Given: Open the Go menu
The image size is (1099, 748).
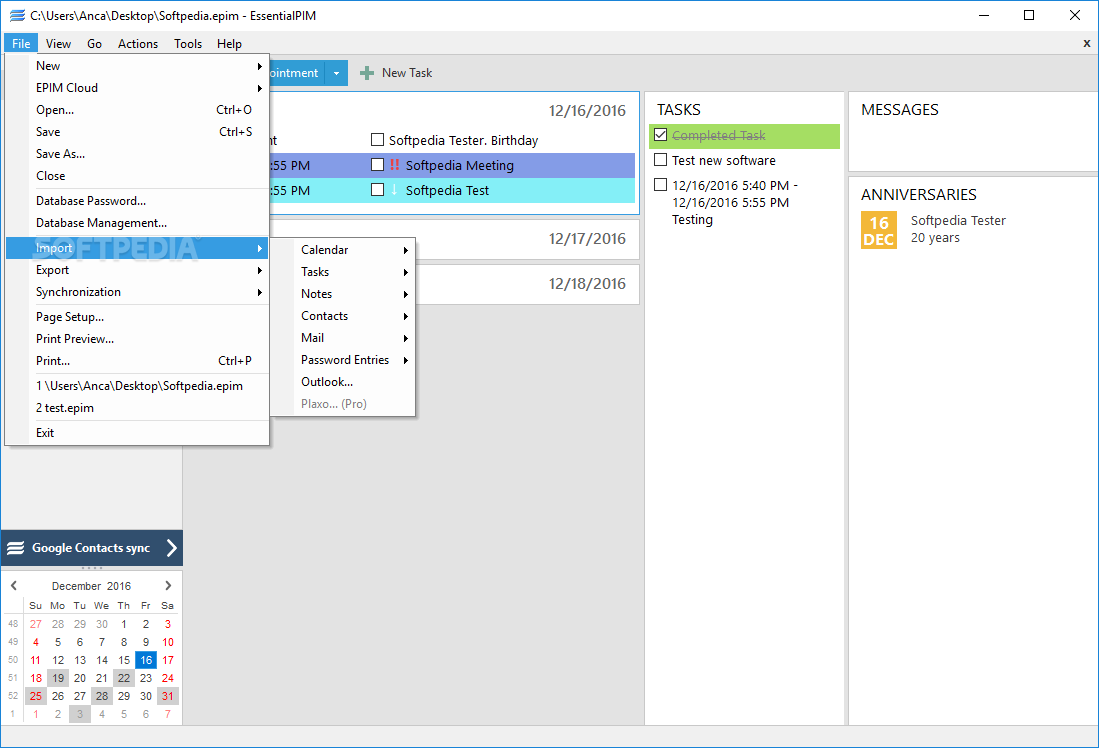Looking at the screenshot, I should [x=95, y=43].
